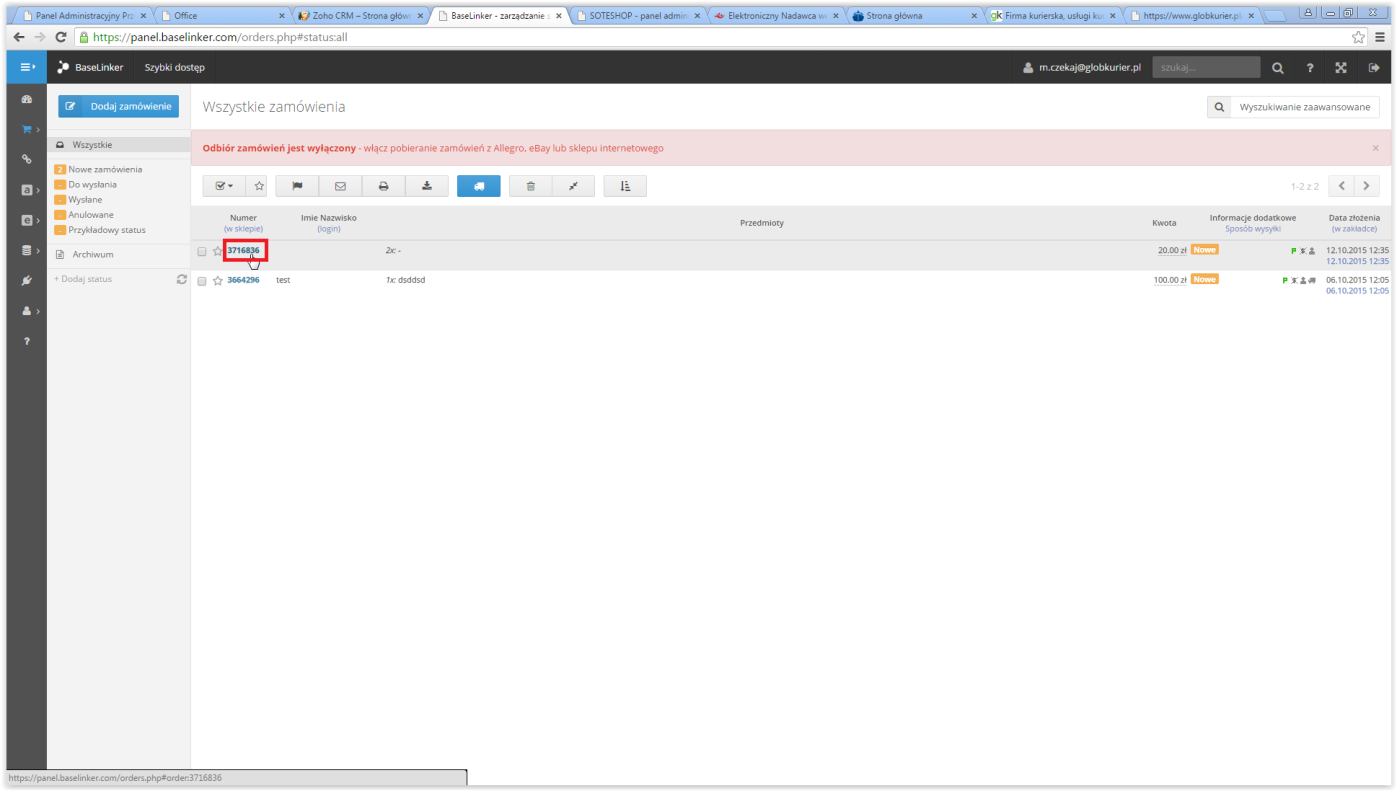This screenshot has height=791, width=1397.
Task: Switch to Elektroniczny Nadawca browser tab
Action: point(775,16)
